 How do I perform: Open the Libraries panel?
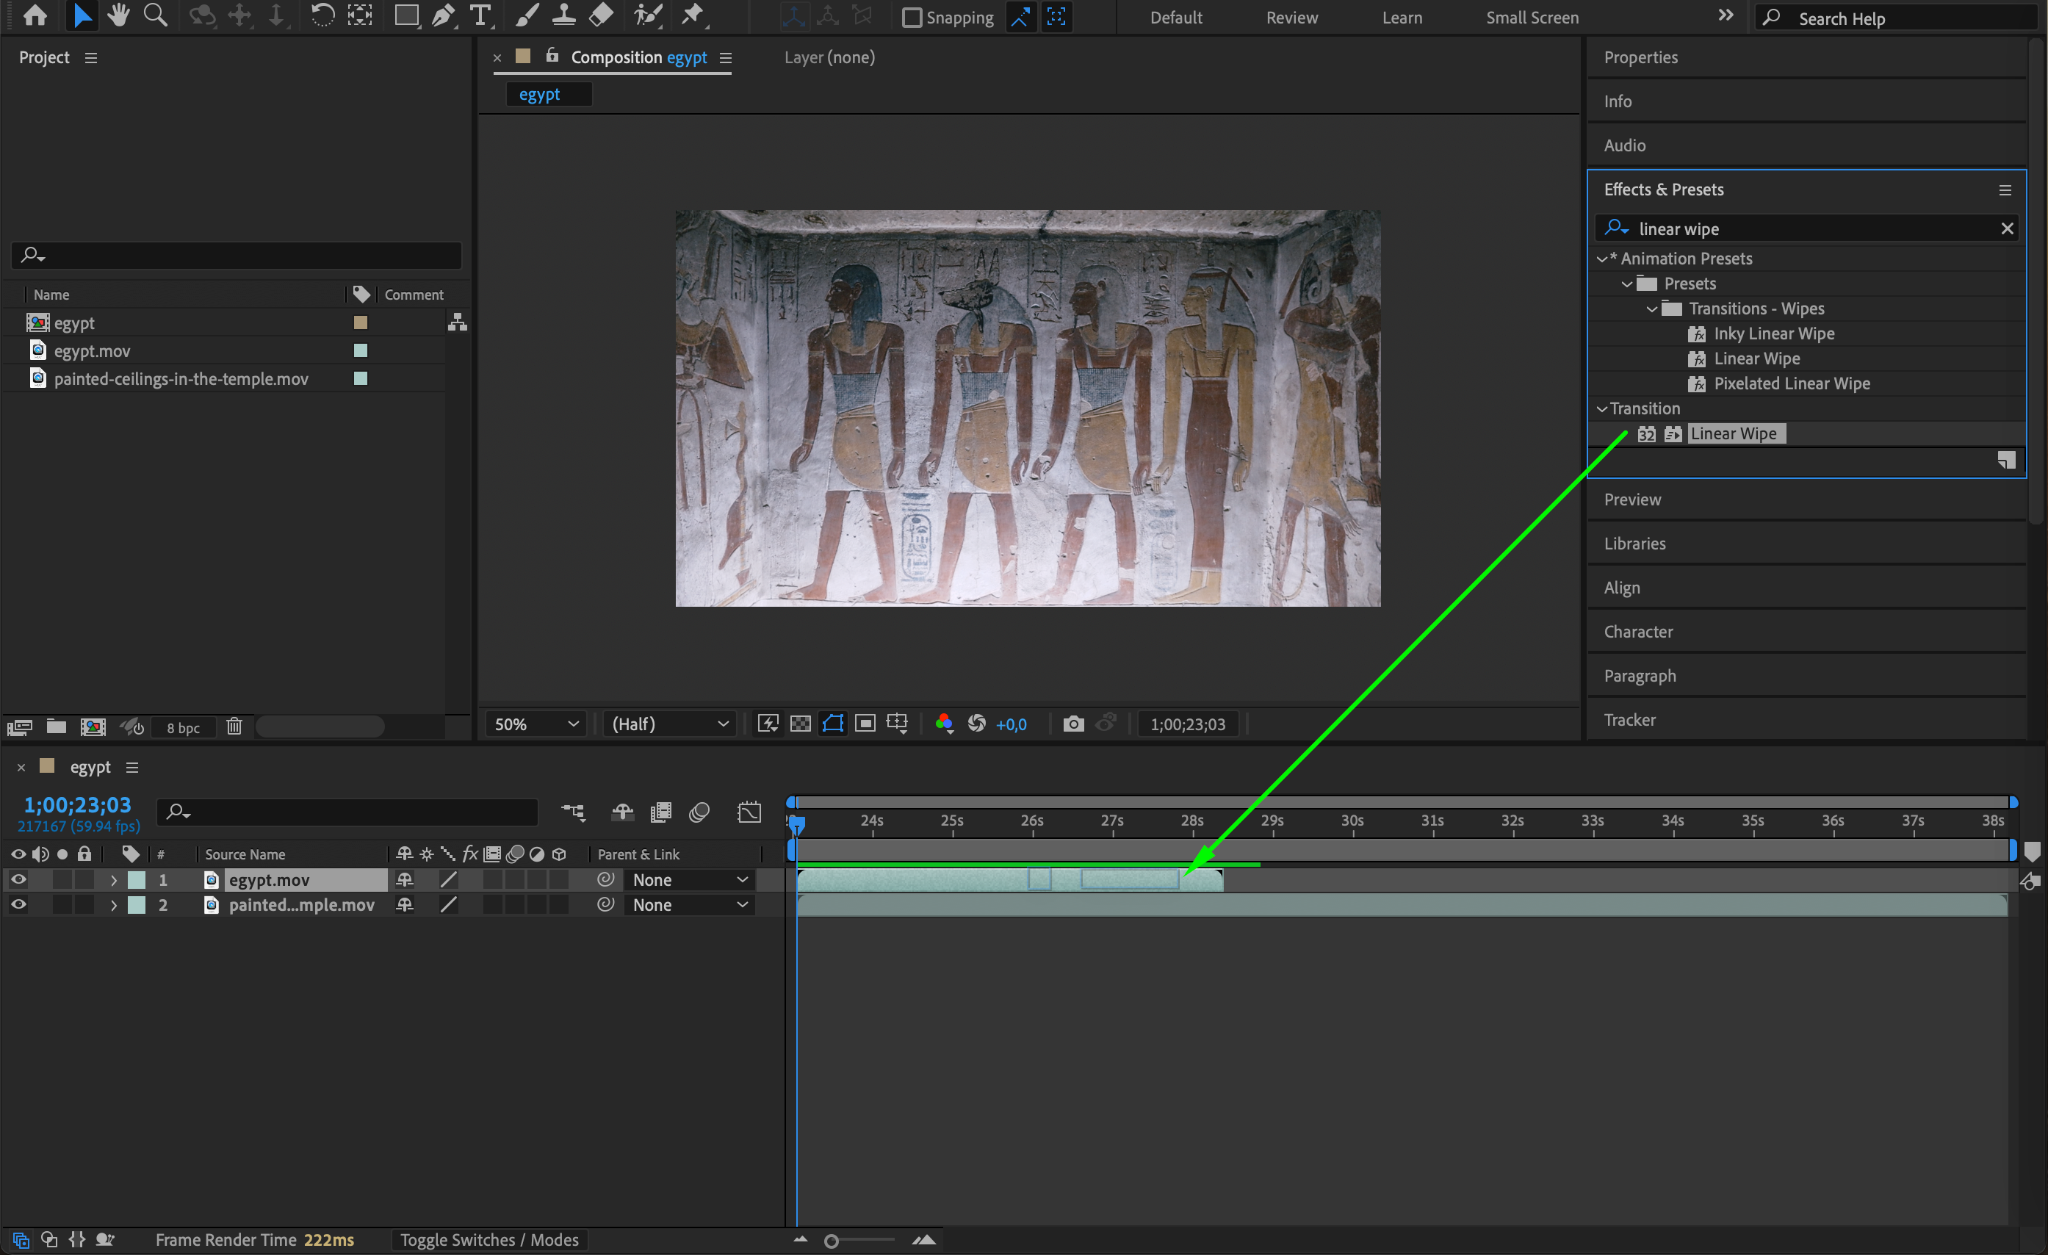pyautogui.click(x=1634, y=543)
